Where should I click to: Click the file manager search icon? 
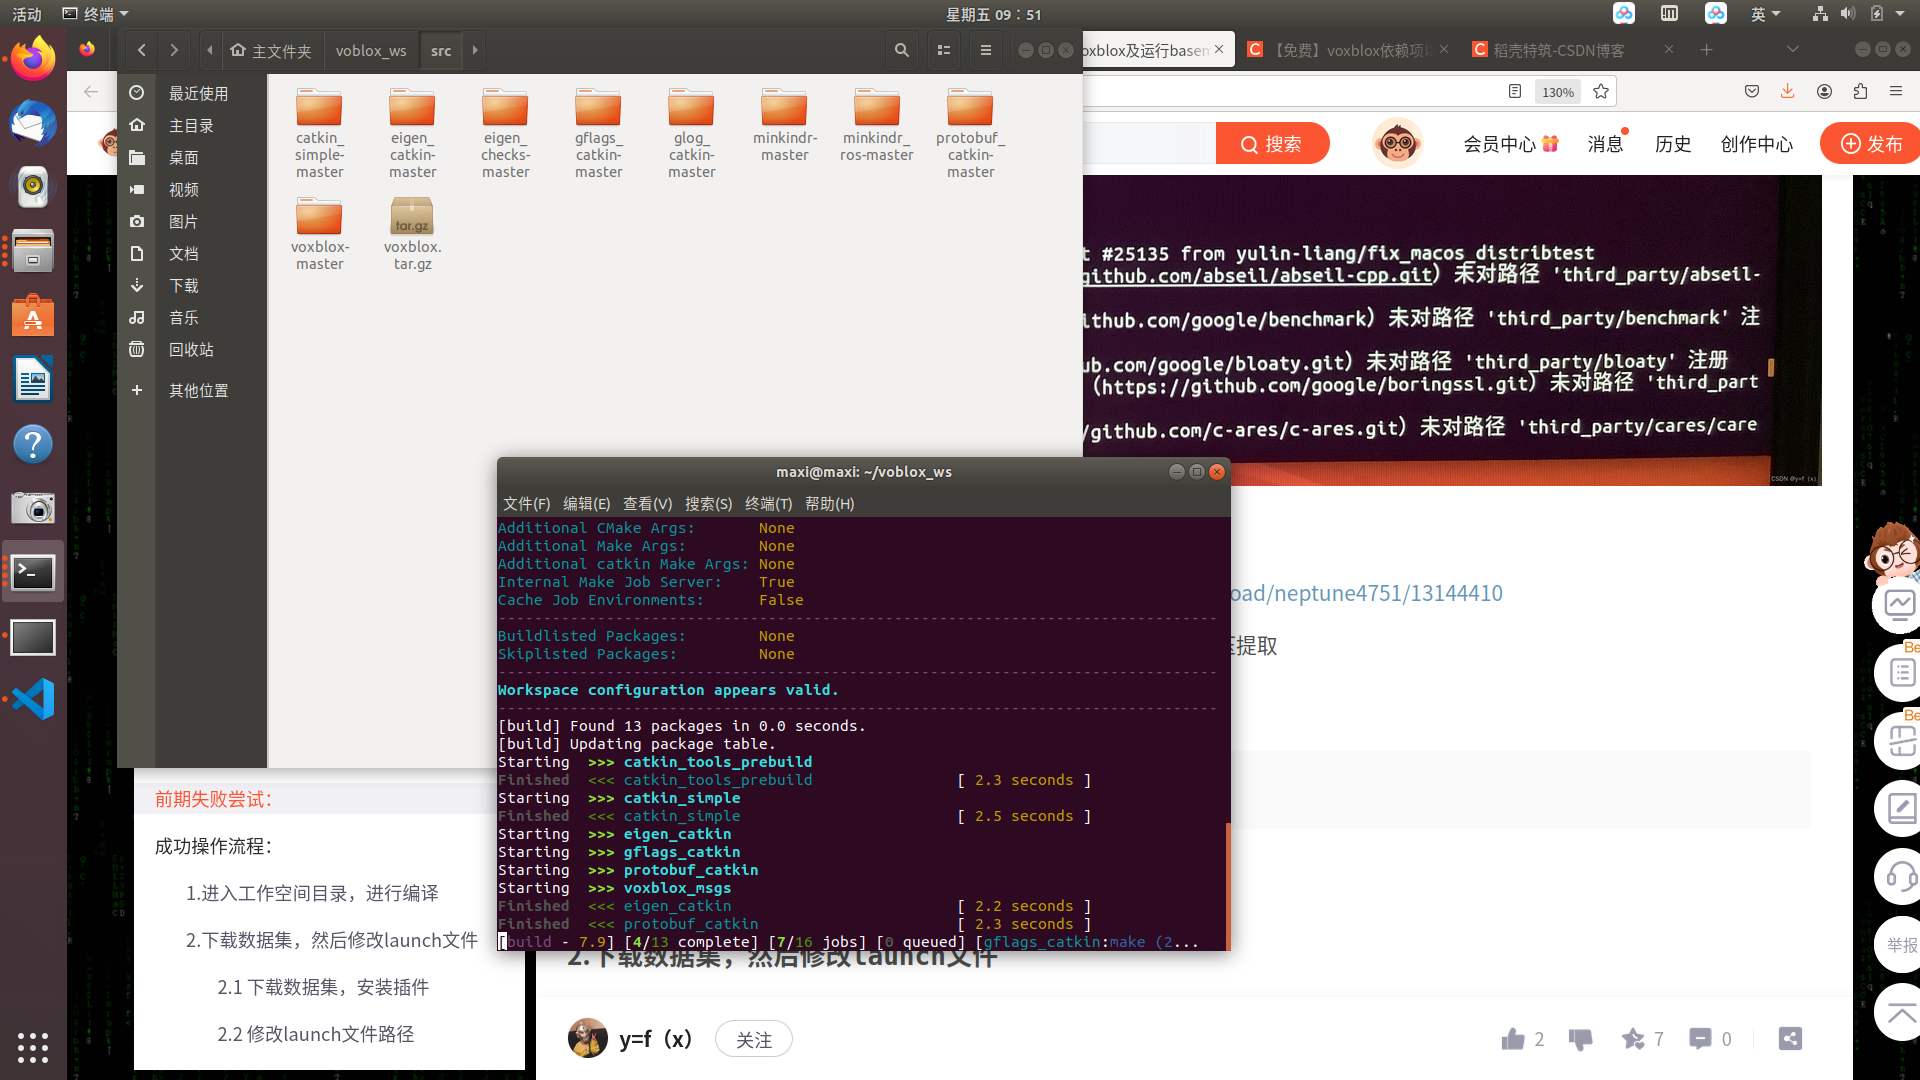901,50
